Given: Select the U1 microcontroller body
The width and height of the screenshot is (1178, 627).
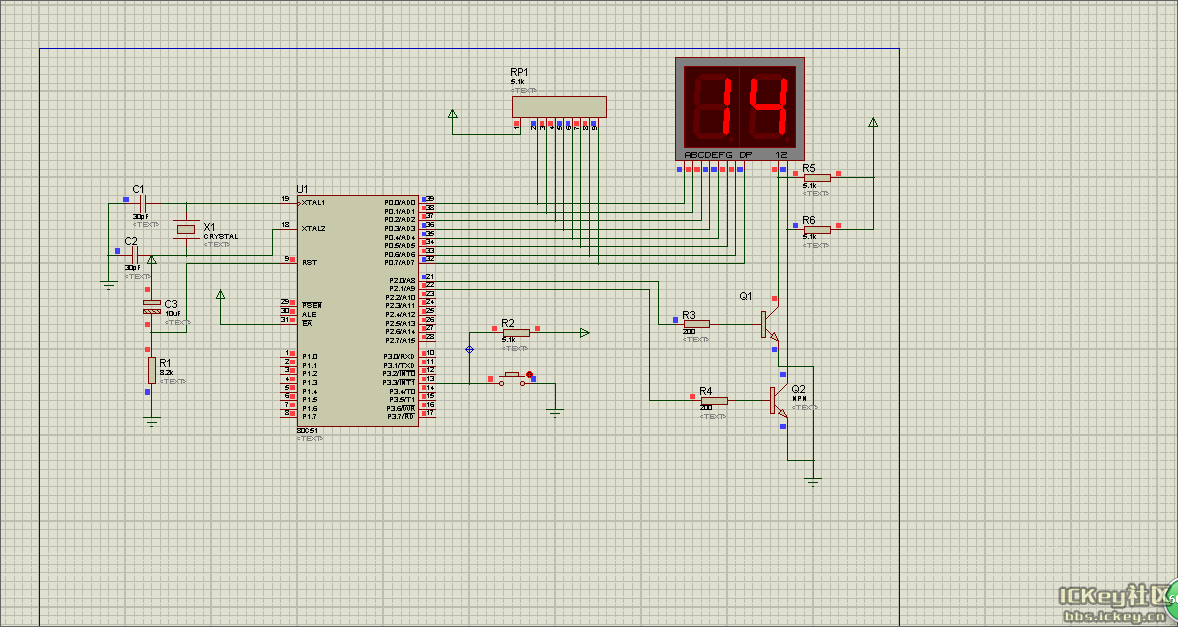Looking at the screenshot, I should (x=358, y=311).
